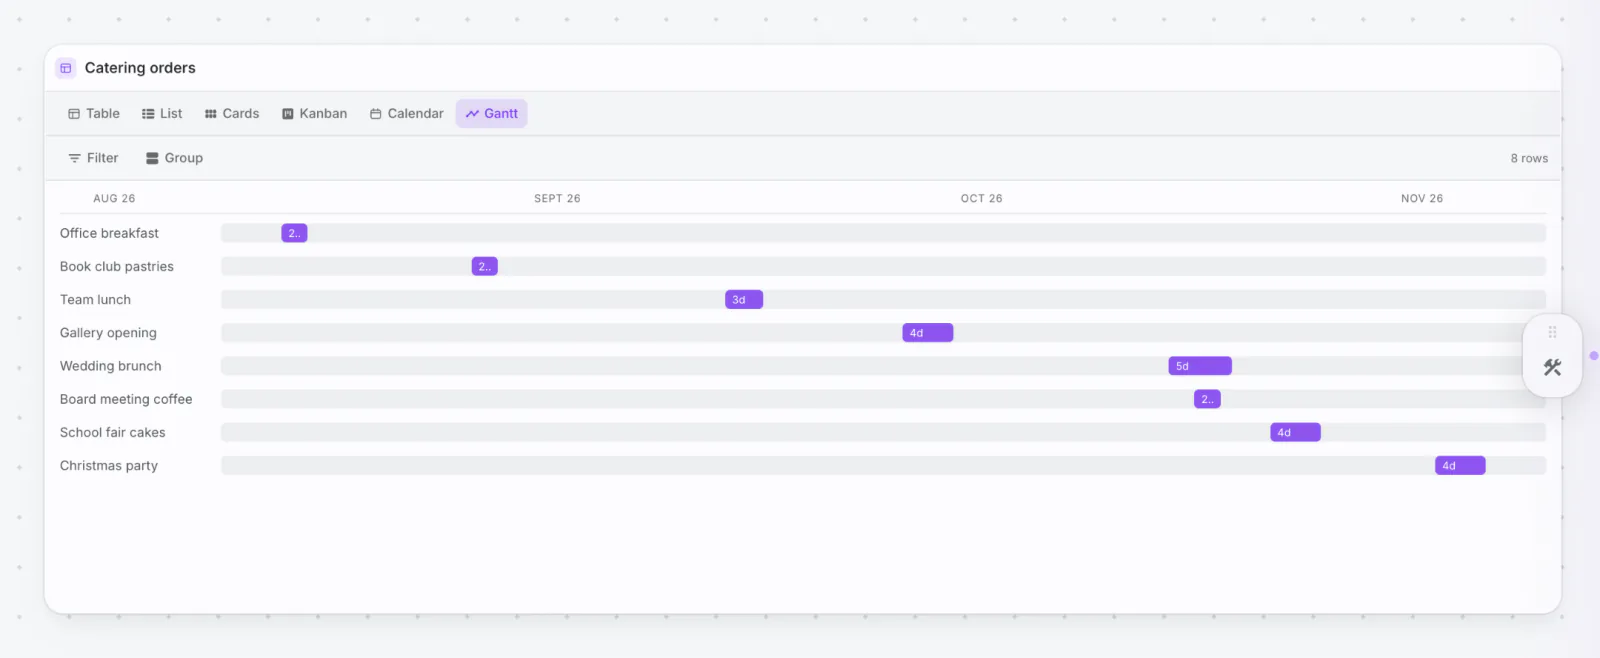This screenshot has width=1600, height=658.
Task: Select the Team lunch 3d bar
Action: [744, 299]
